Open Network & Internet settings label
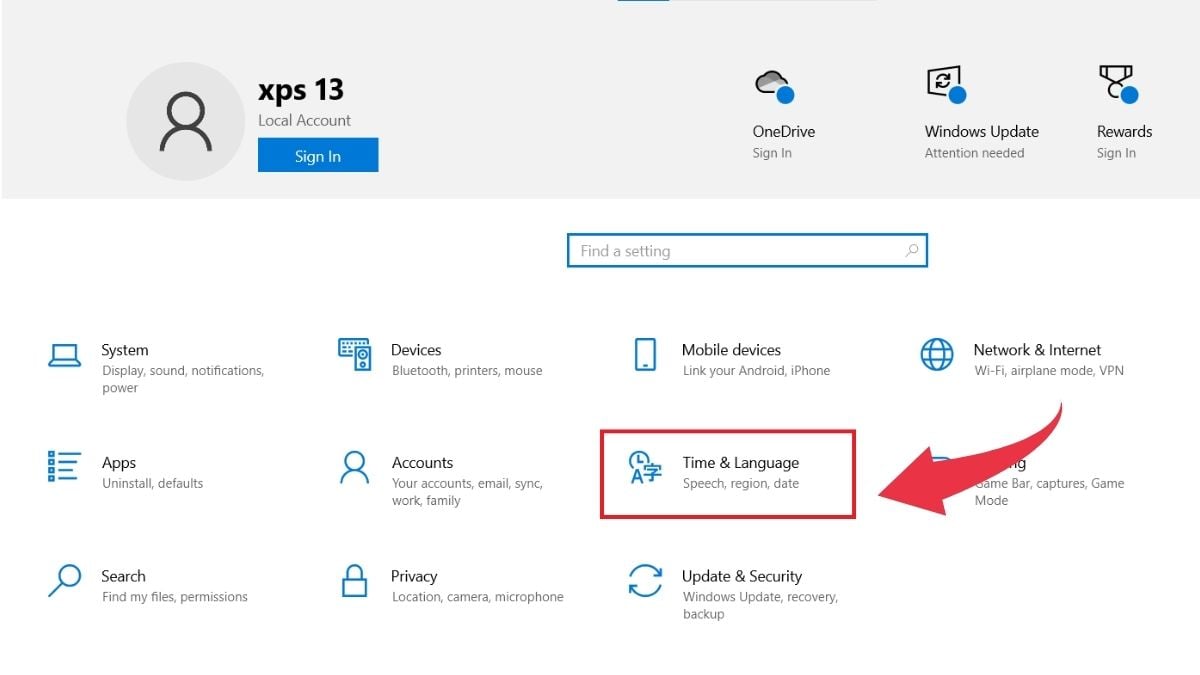This screenshot has height=675, width=1200. [1037, 350]
